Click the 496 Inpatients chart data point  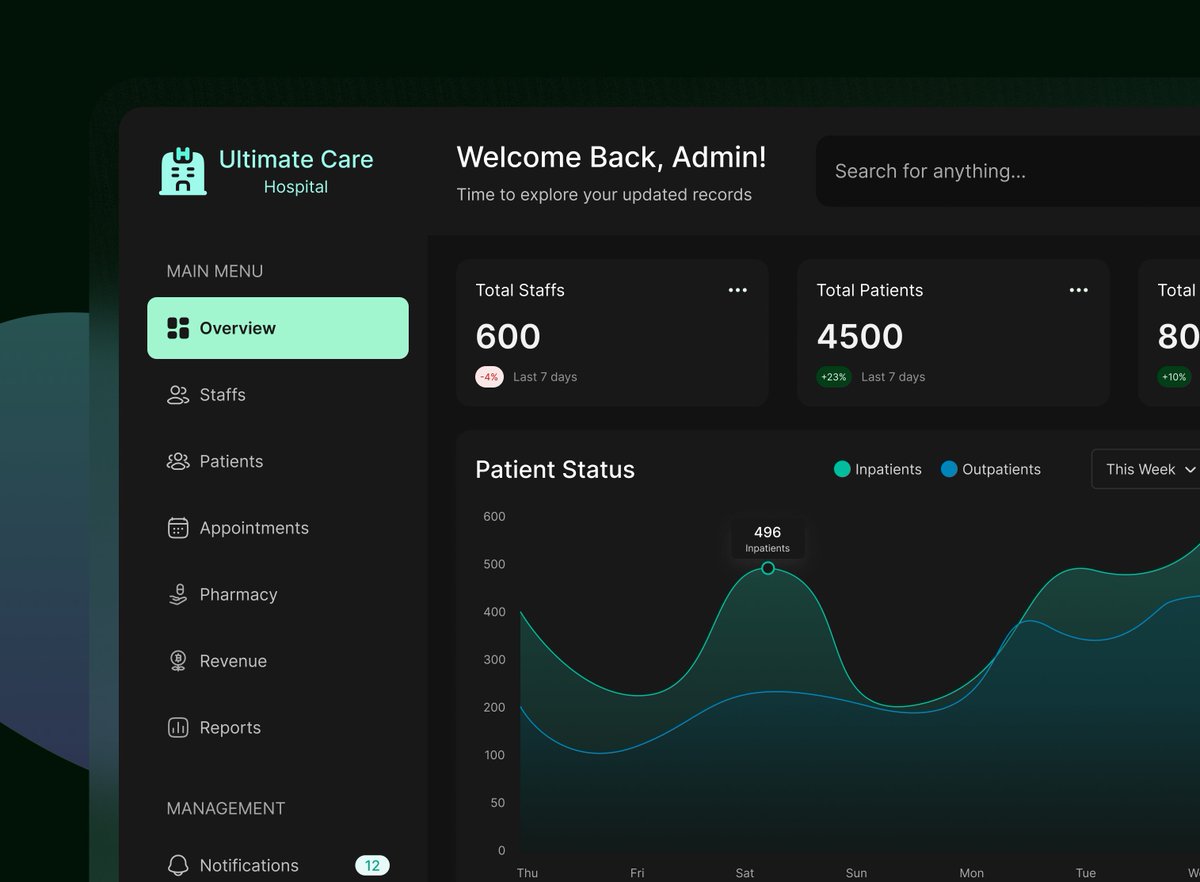click(768, 568)
